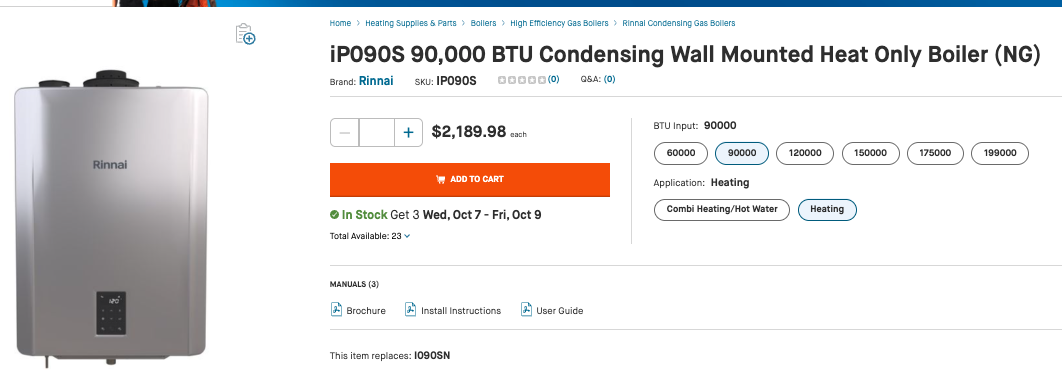Open the Install Instructions PDF icon

click(x=410, y=309)
